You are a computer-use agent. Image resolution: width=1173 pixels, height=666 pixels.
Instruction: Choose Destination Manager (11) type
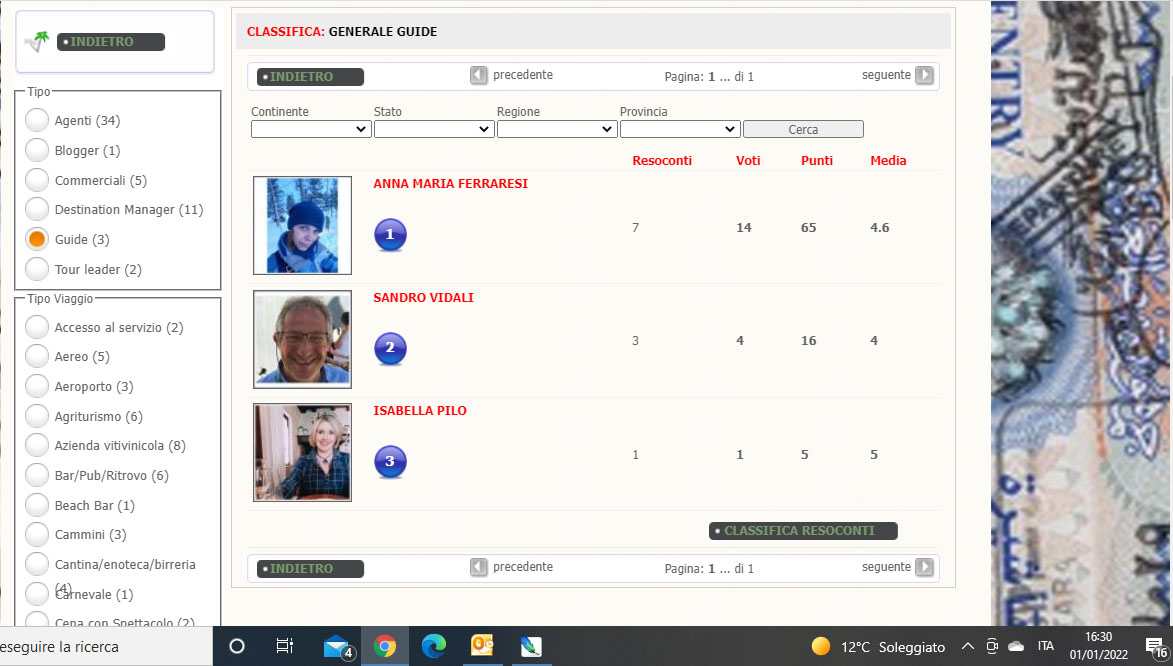pos(37,210)
